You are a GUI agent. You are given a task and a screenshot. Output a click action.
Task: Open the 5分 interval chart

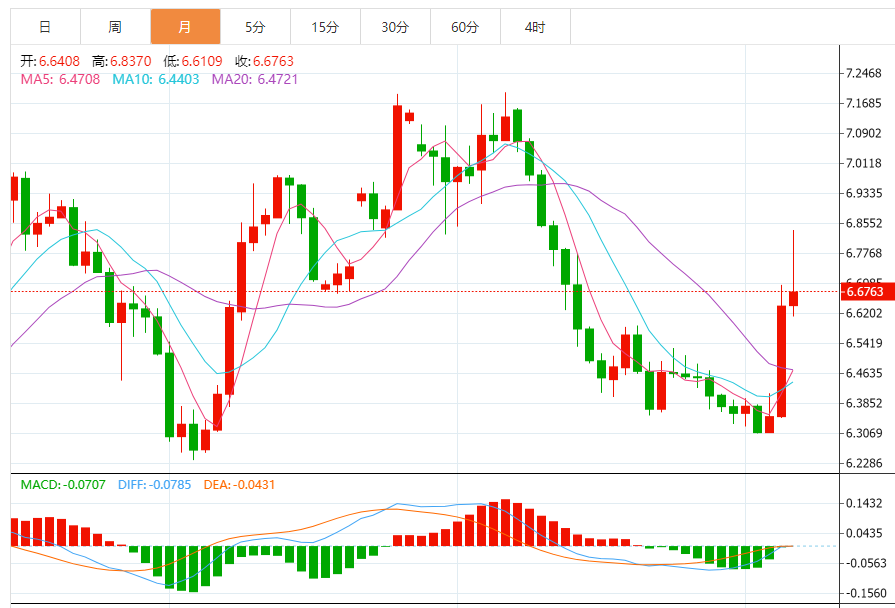(255, 27)
